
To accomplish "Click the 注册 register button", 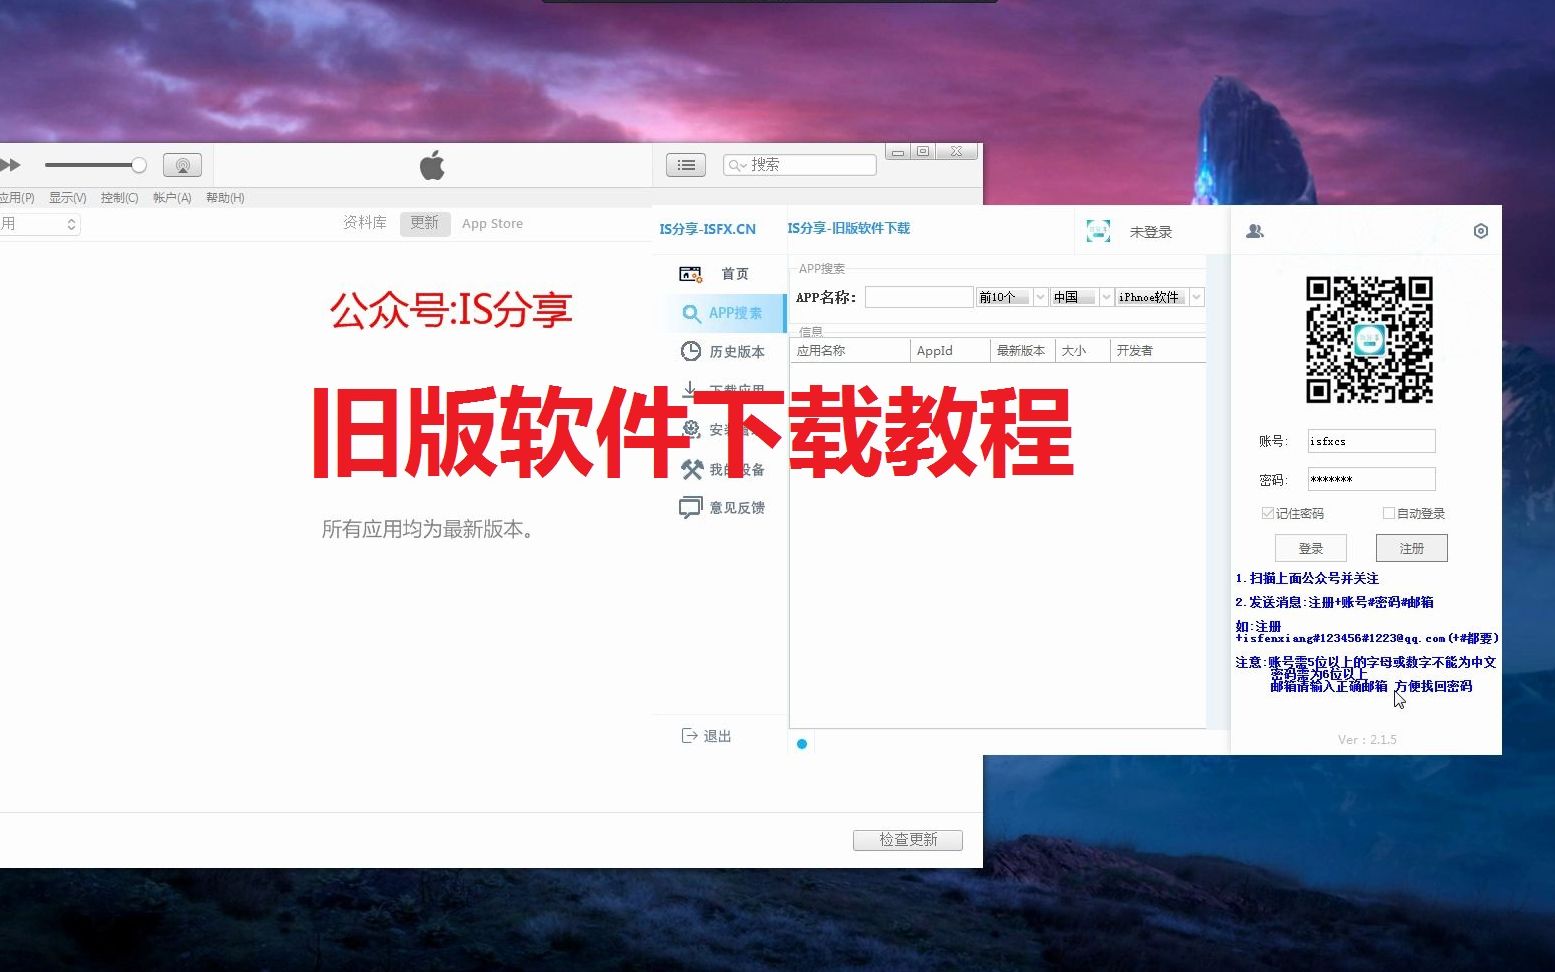I will tap(1411, 547).
